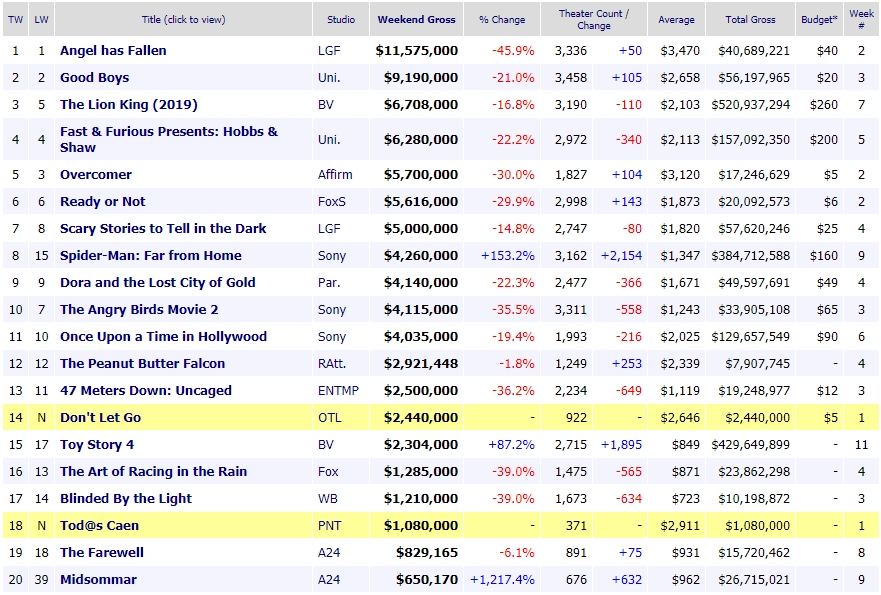Select the $2,911 average for Tod@s Caen
The image size is (881, 595).
click(x=680, y=525)
